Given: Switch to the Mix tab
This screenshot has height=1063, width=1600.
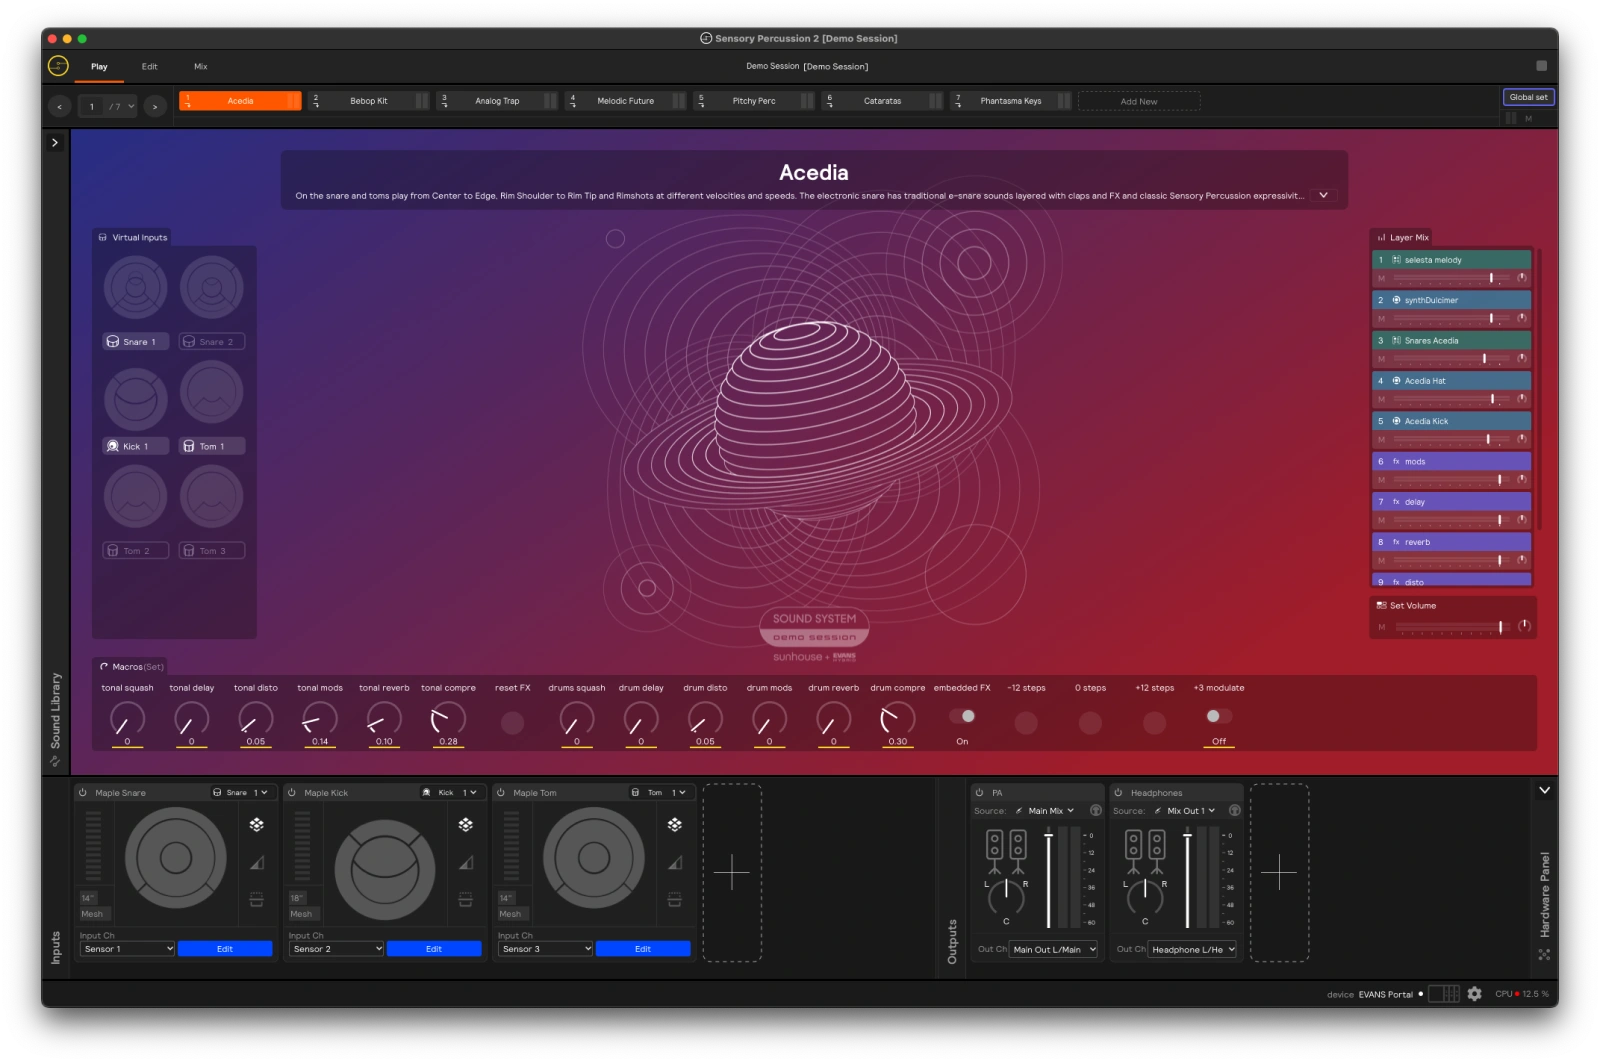Looking at the screenshot, I should [201, 67].
